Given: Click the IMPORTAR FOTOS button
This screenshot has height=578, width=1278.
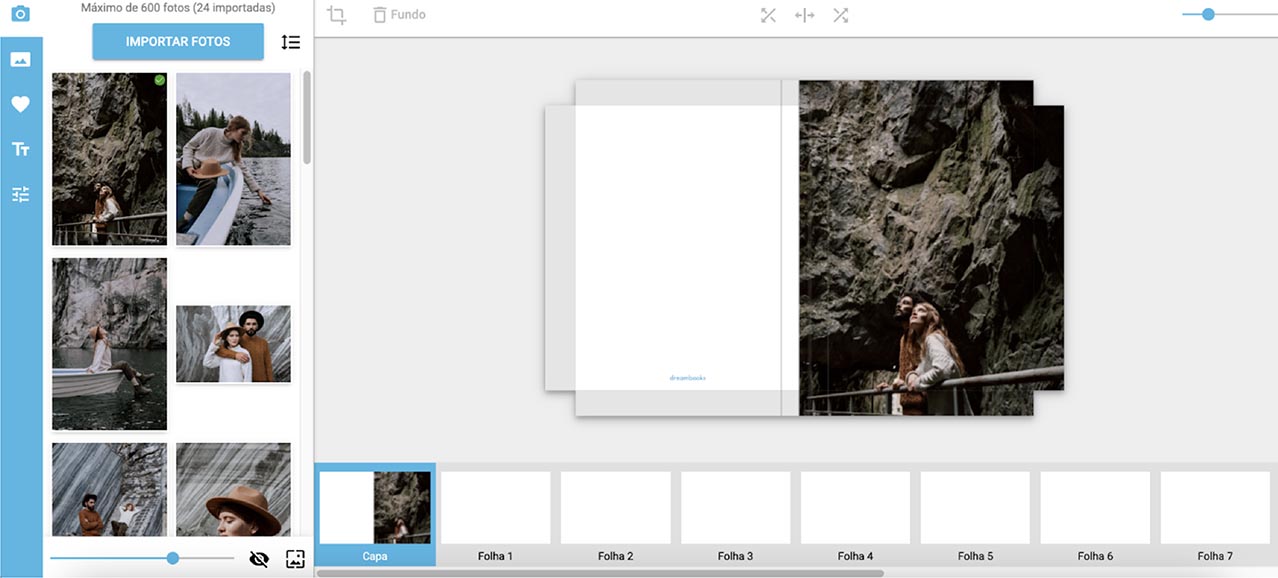Looking at the screenshot, I should [x=178, y=42].
